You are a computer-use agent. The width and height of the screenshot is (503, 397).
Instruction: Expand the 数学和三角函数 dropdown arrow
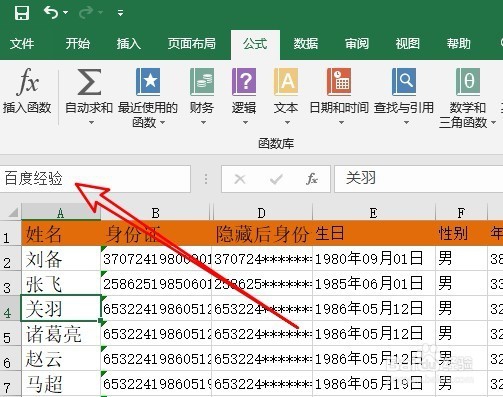click(493, 123)
